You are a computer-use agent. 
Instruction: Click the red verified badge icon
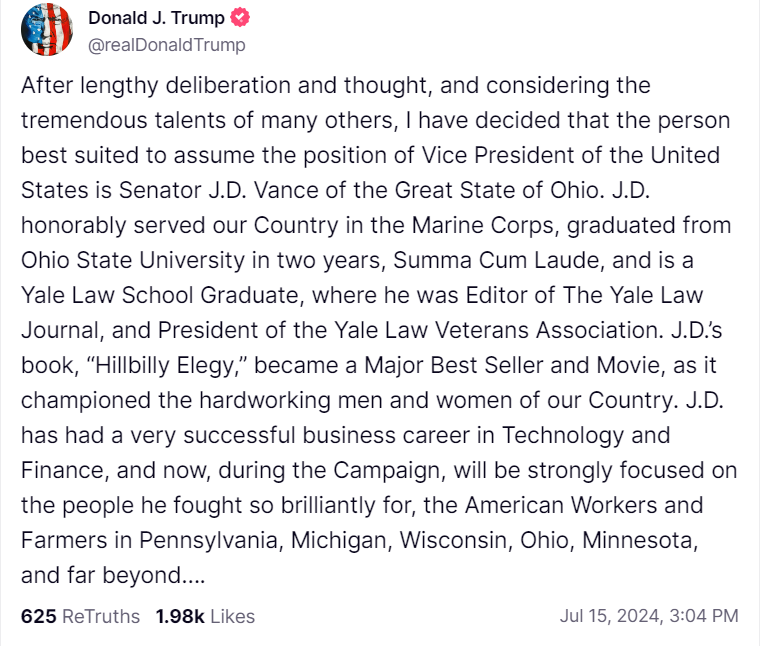click(241, 18)
